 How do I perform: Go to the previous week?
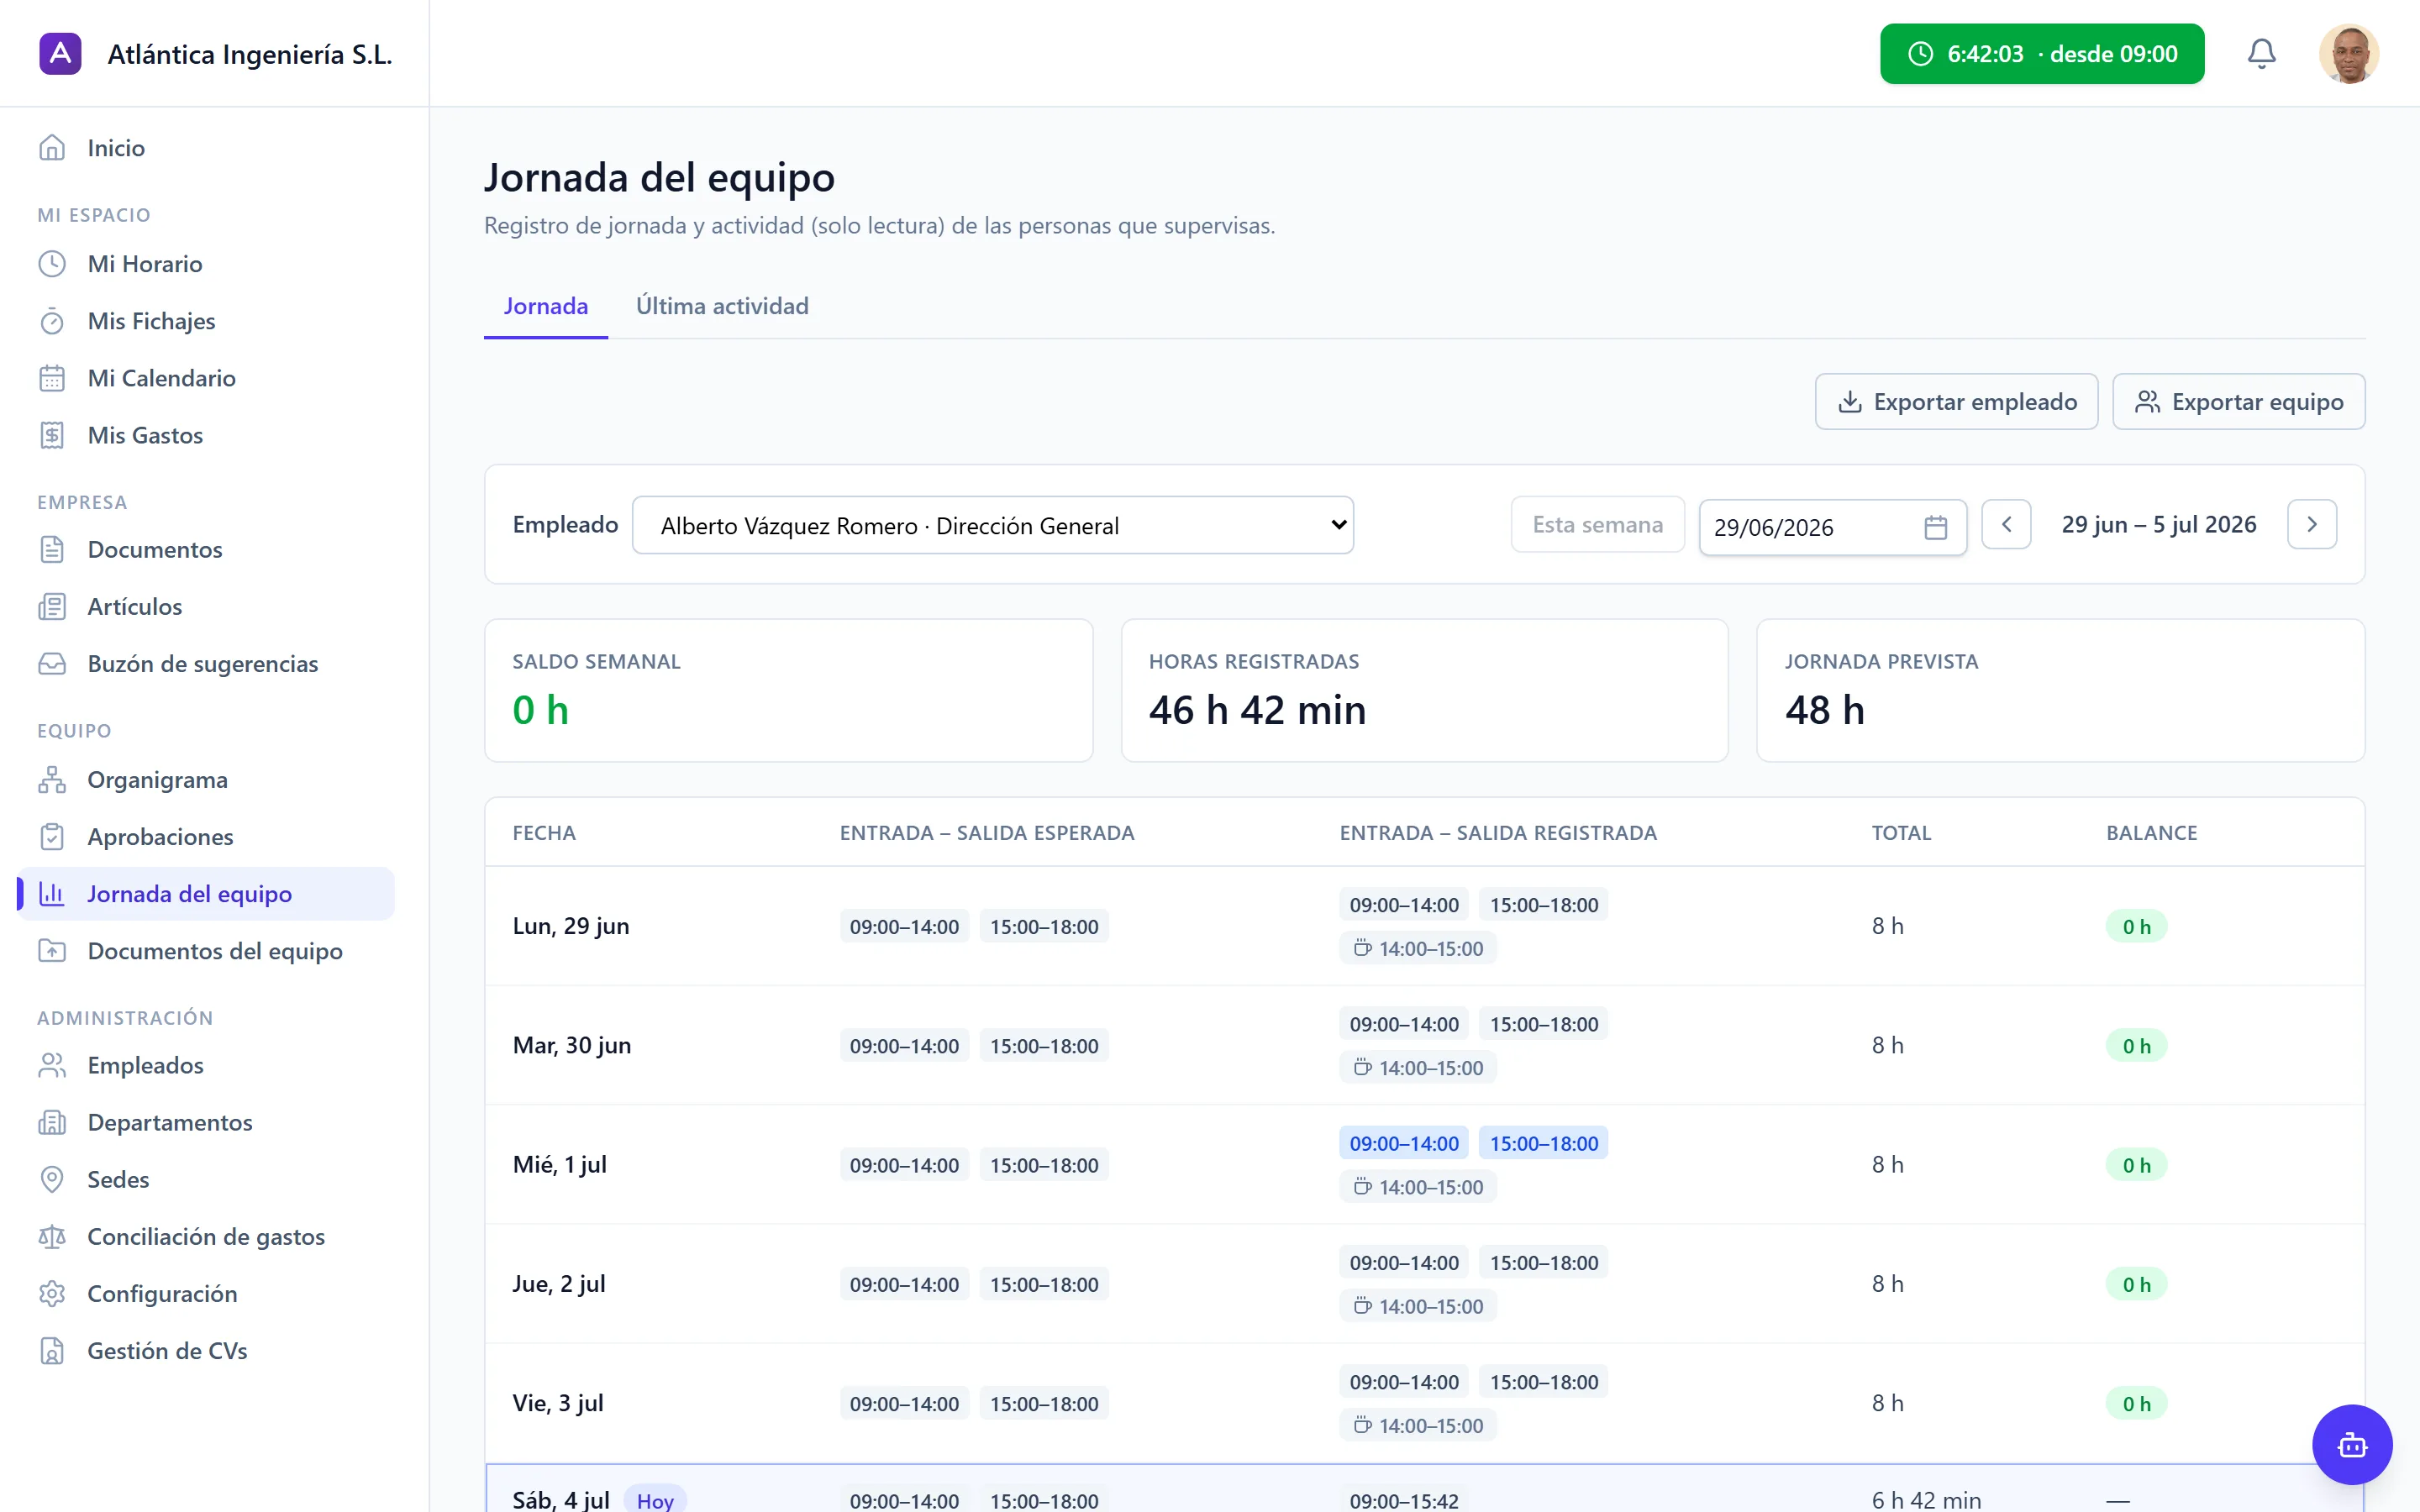point(2005,524)
